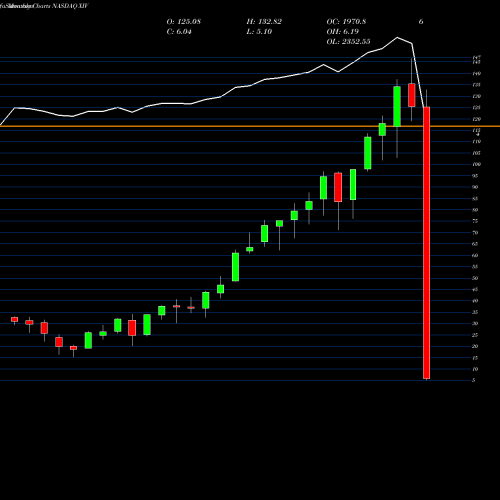Click the 10 price axis label
The width and height of the screenshot is (500, 500).
pos(475,369)
